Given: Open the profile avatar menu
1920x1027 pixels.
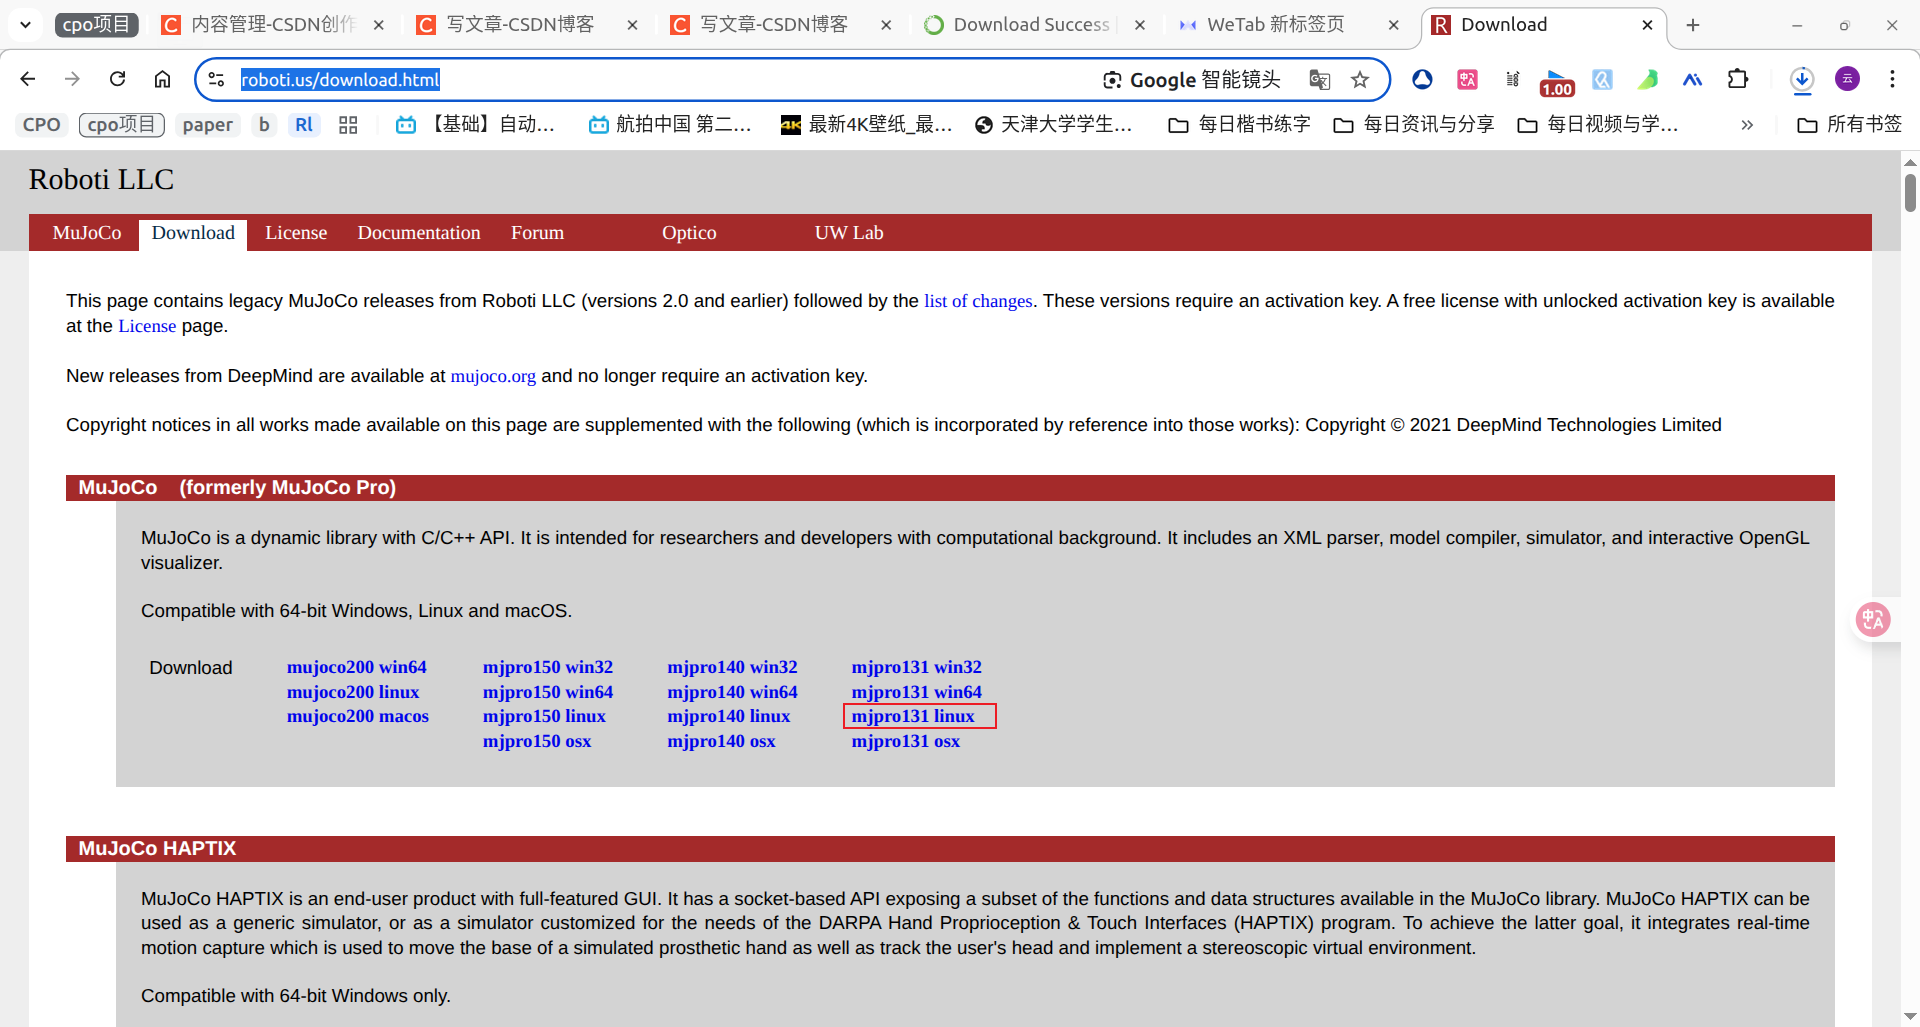Looking at the screenshot, I should (x=1847, y=79).
